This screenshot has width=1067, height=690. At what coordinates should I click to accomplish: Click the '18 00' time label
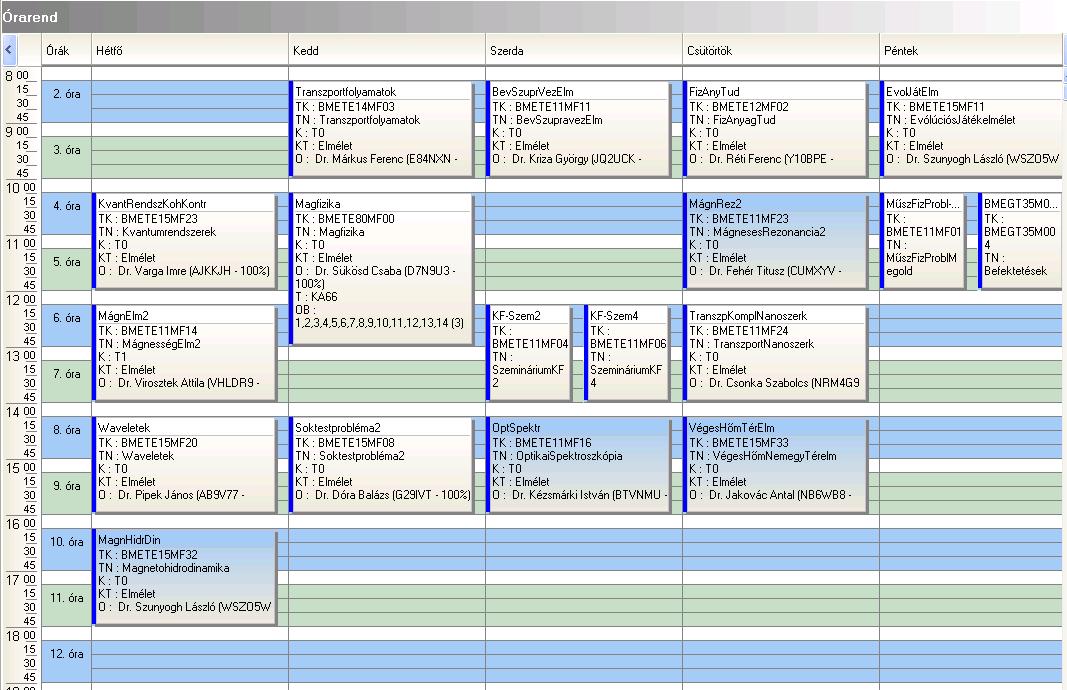20,636
